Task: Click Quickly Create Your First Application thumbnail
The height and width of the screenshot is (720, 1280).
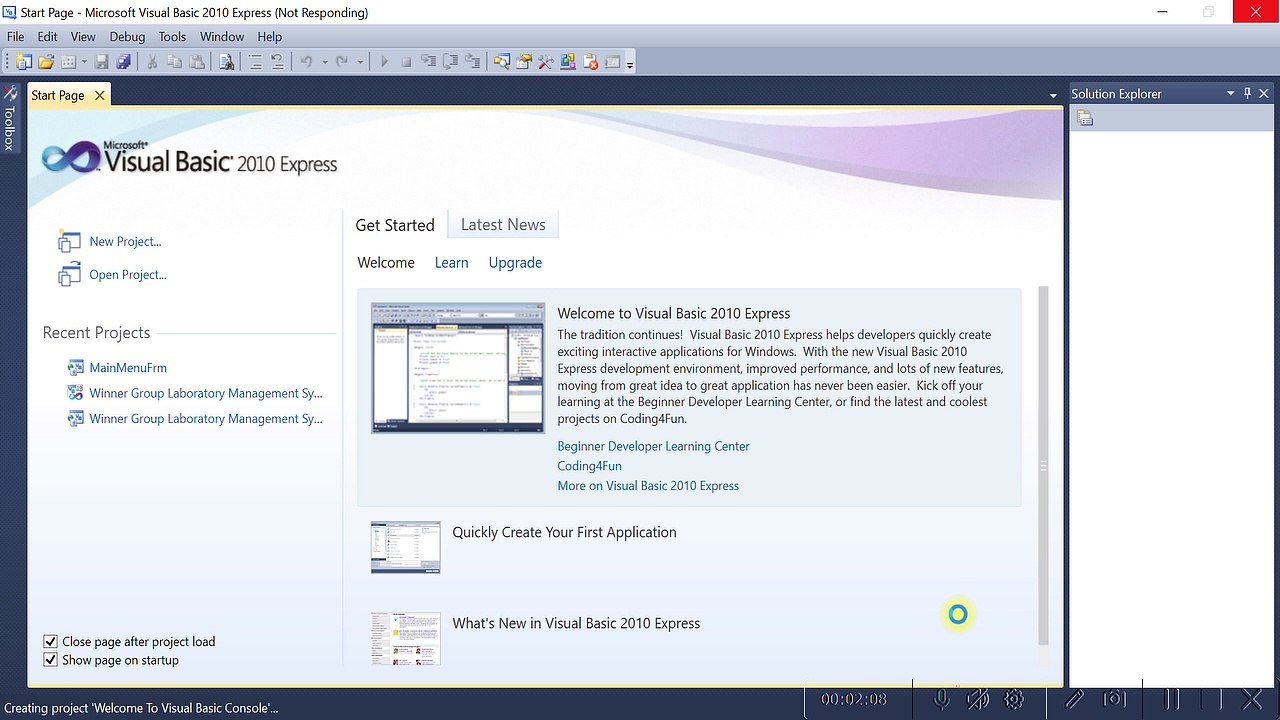Action: [x=405, y=547]
